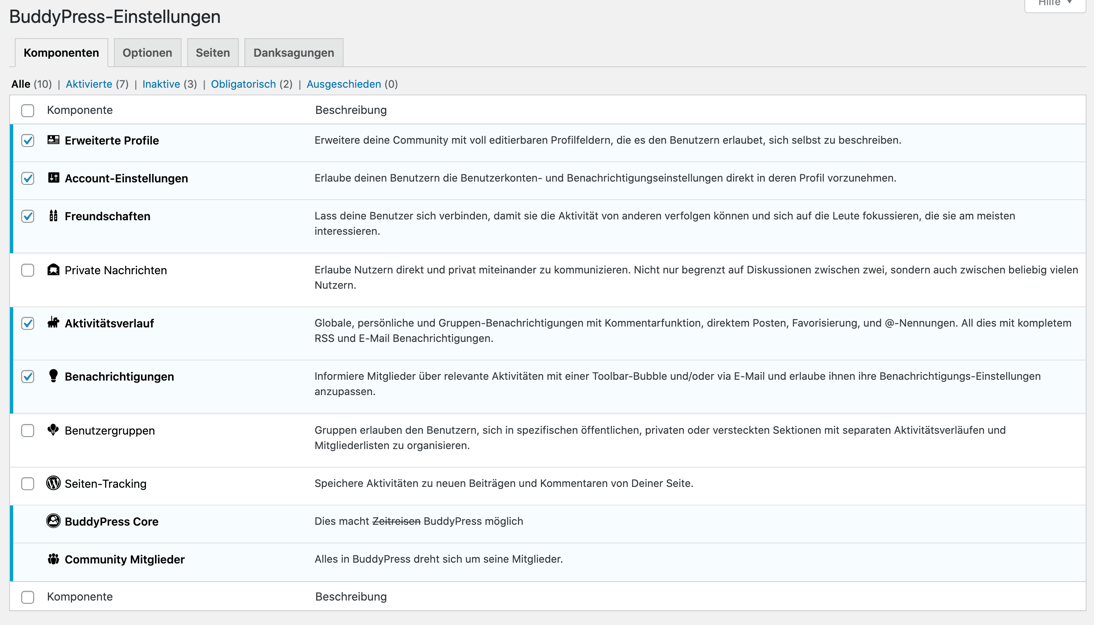
Task: Disable the Benachrichtigungen checkbox
Action: click(x=27, y=377)
